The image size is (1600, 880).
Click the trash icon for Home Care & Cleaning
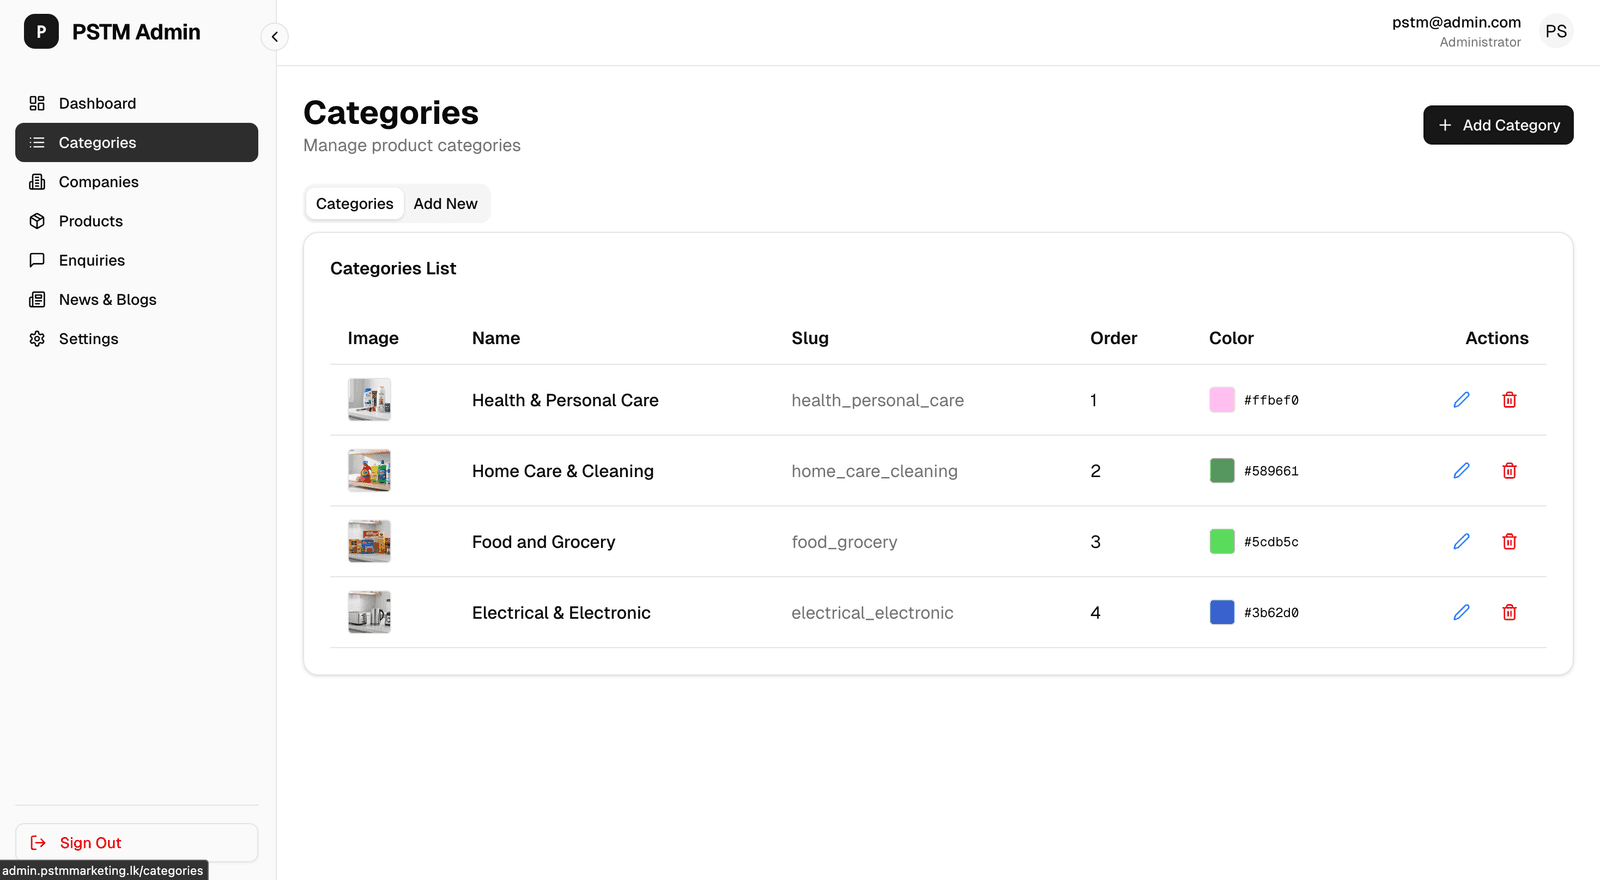(x=1509, y=471)
